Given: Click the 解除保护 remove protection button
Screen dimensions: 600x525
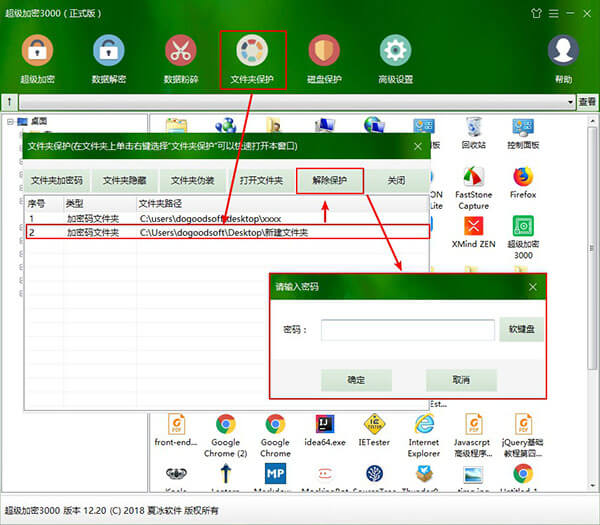Looking at the screenshot, I should tap(329, 180).
